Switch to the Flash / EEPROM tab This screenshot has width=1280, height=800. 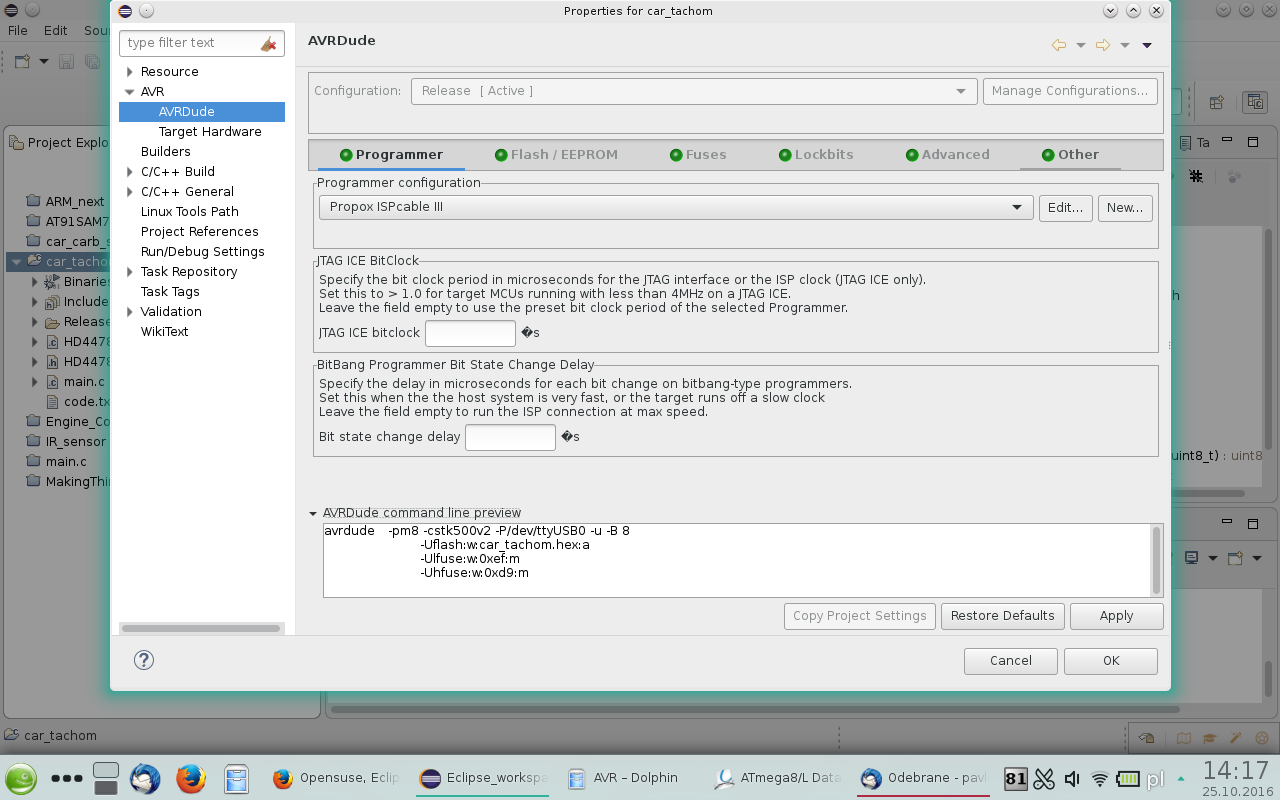pyautogui.click(x=557, y=155)
